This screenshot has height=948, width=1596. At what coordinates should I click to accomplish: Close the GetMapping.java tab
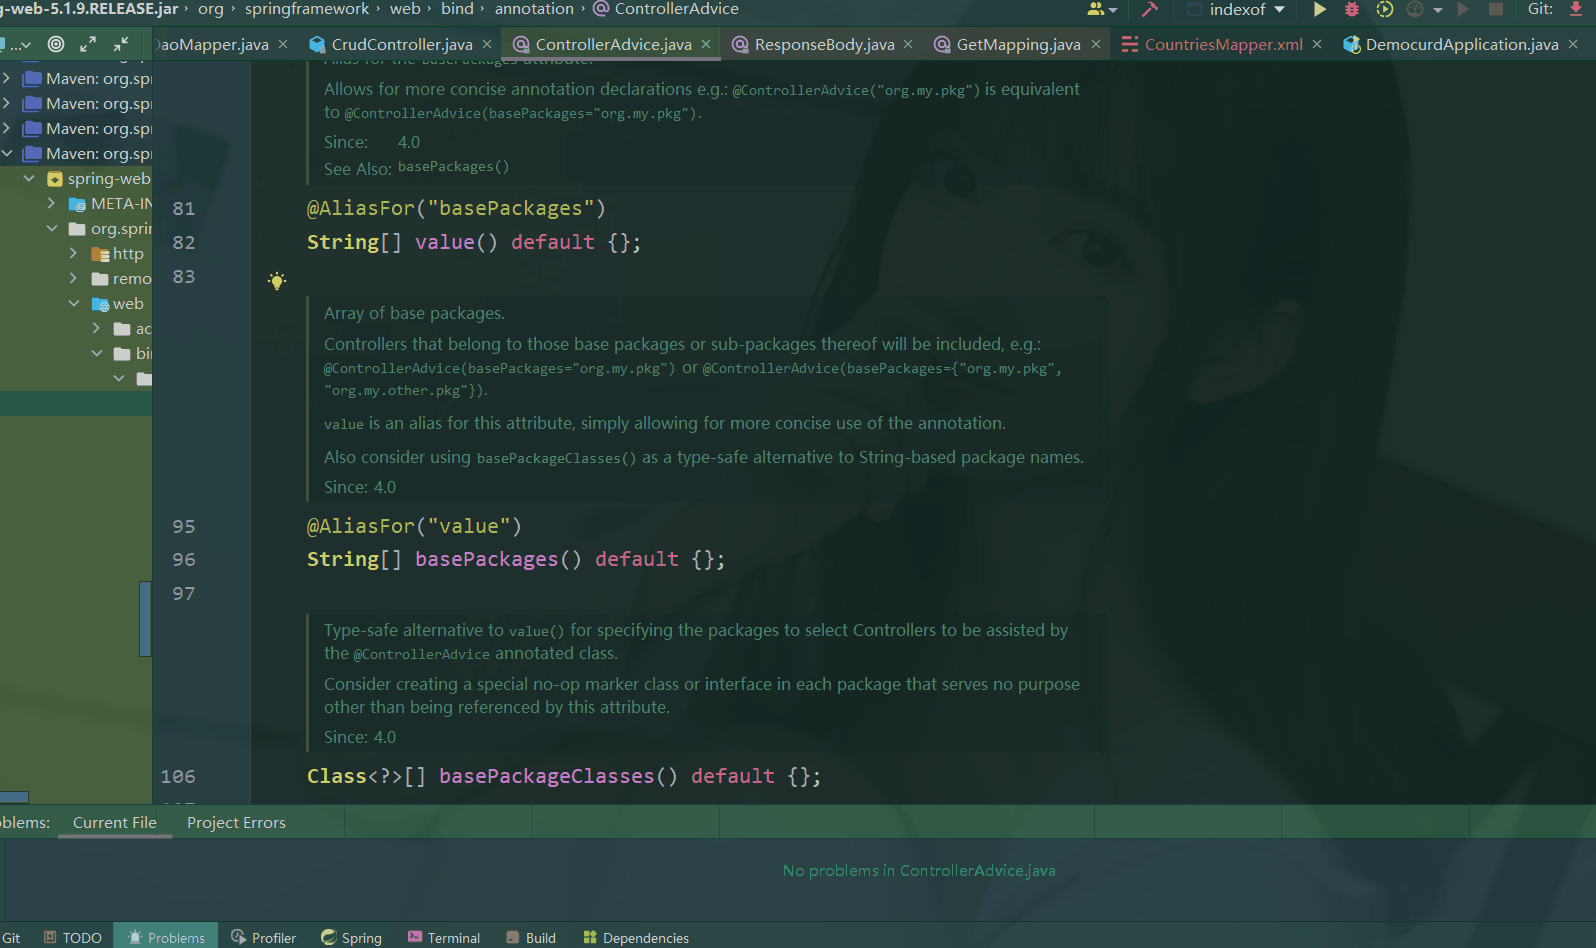1096,44
